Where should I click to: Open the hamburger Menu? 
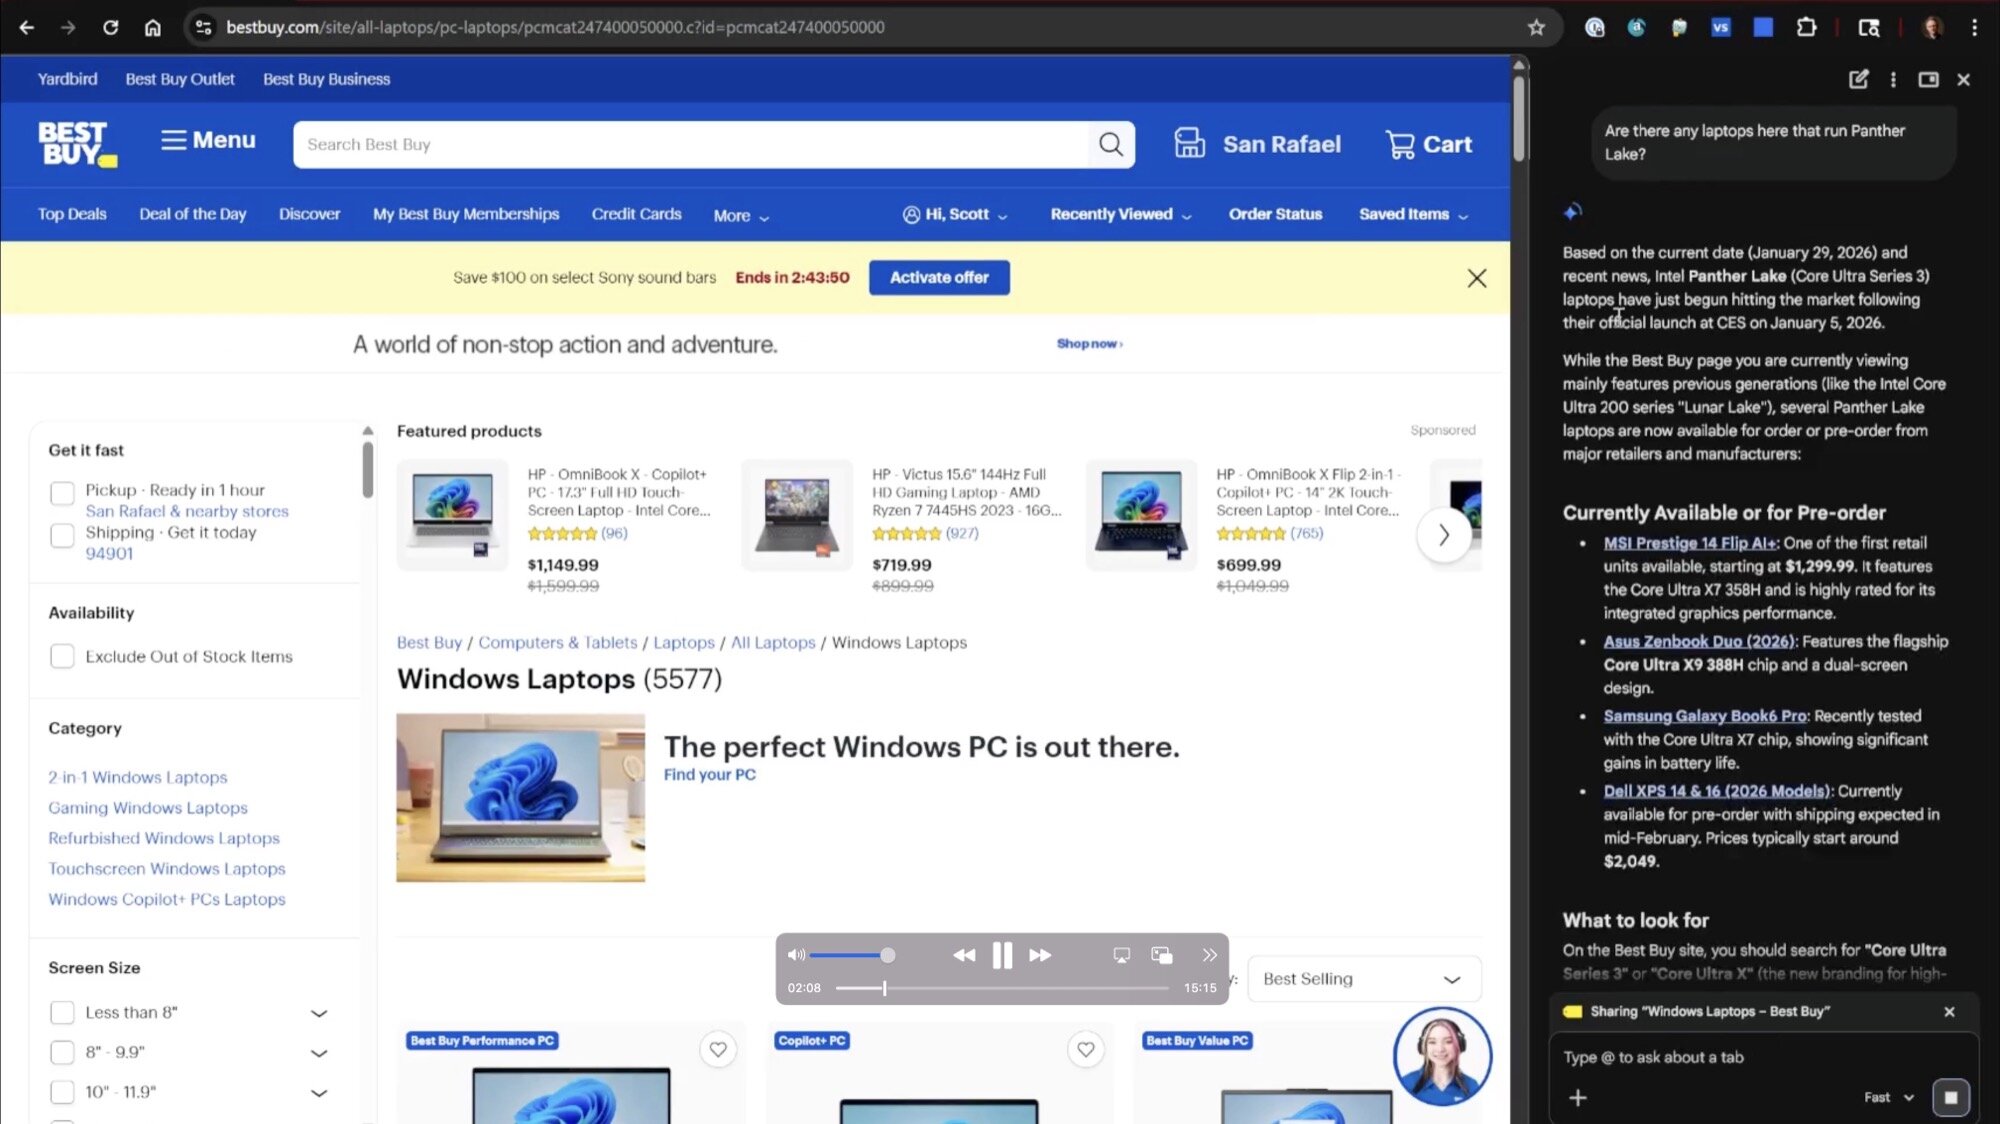click(208, 140)
